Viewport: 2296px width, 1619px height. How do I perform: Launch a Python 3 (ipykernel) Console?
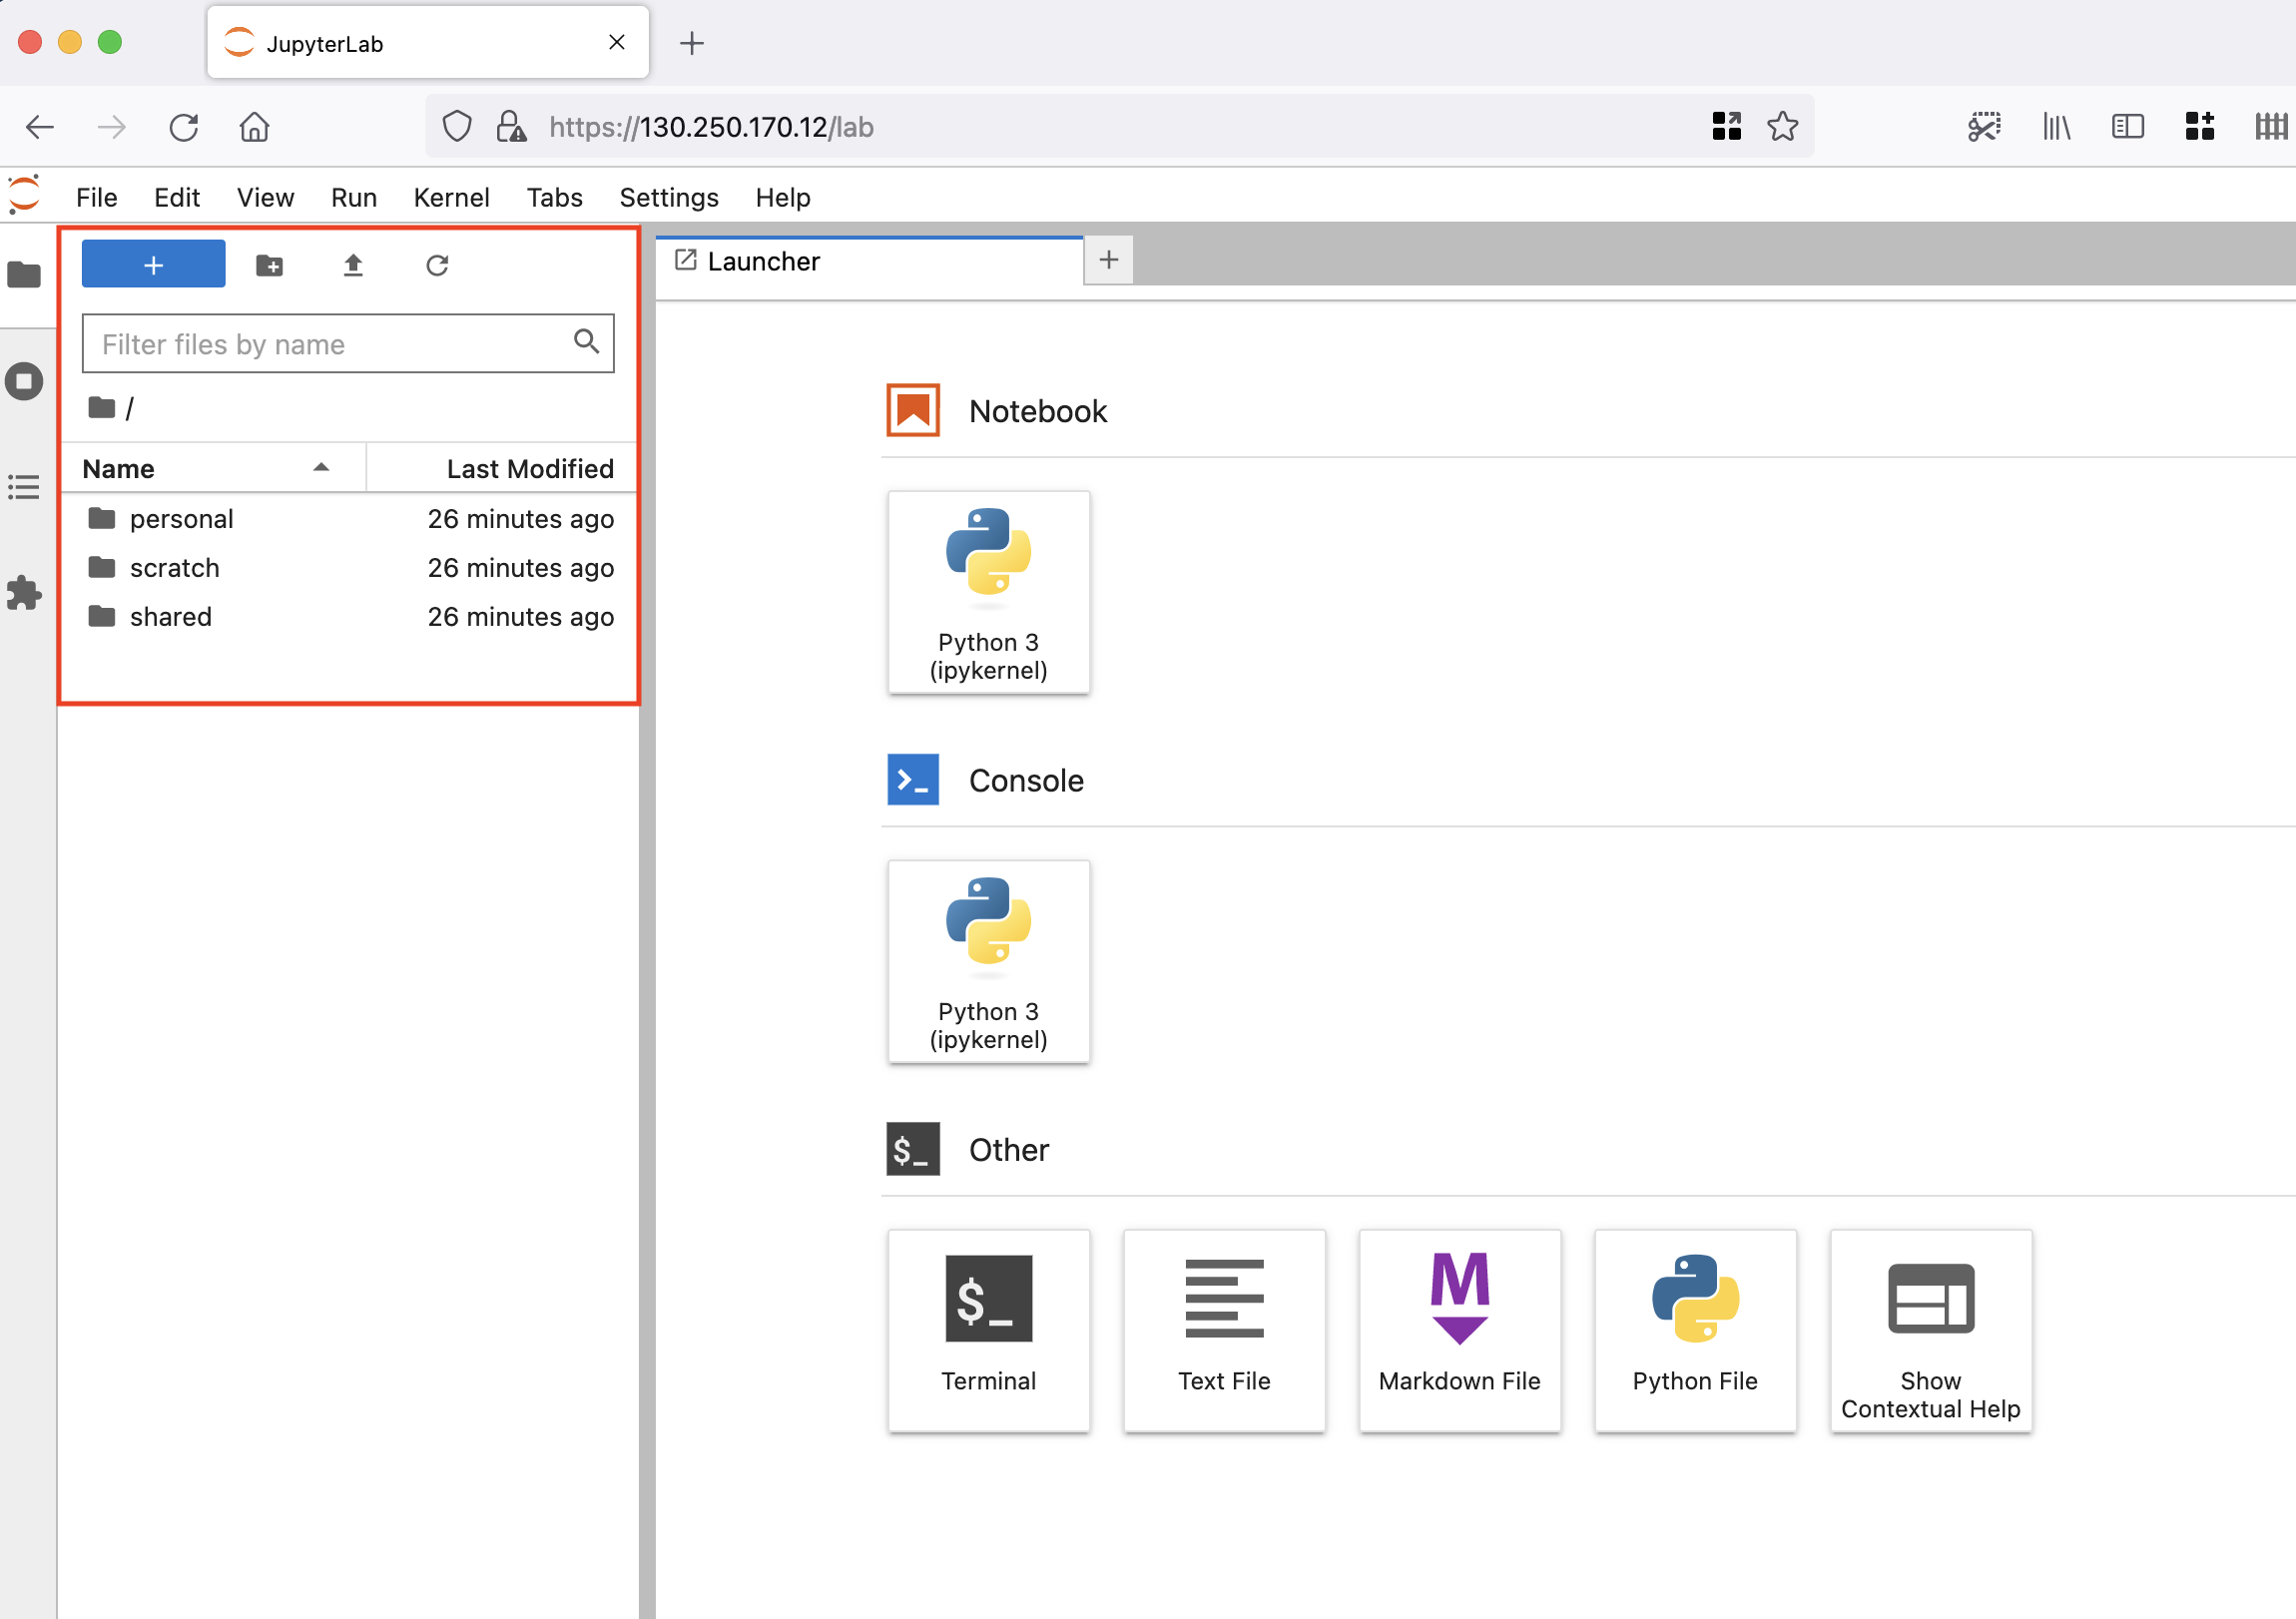click(988, 961)
